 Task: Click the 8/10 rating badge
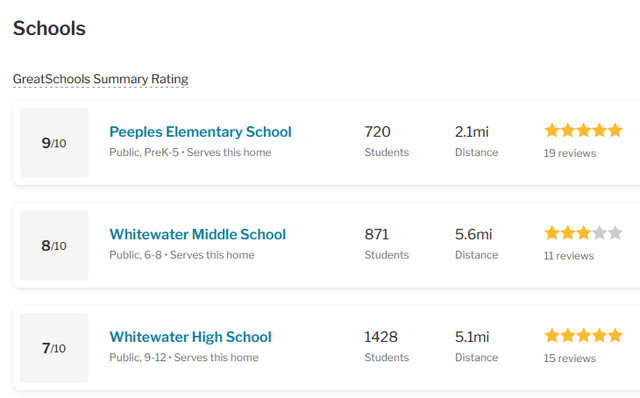pyautogui.click(x=54, y=245)
